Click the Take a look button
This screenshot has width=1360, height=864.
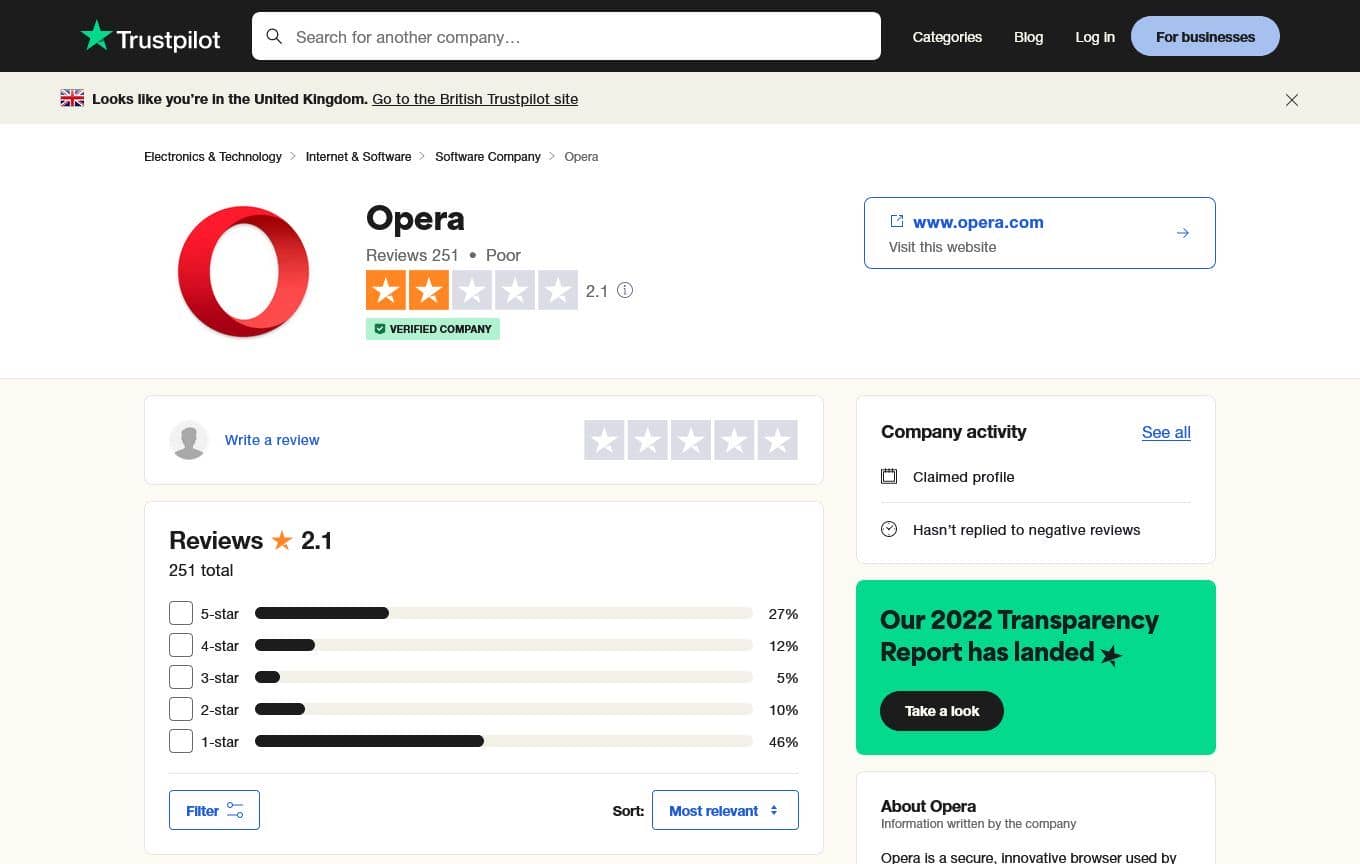942,711
